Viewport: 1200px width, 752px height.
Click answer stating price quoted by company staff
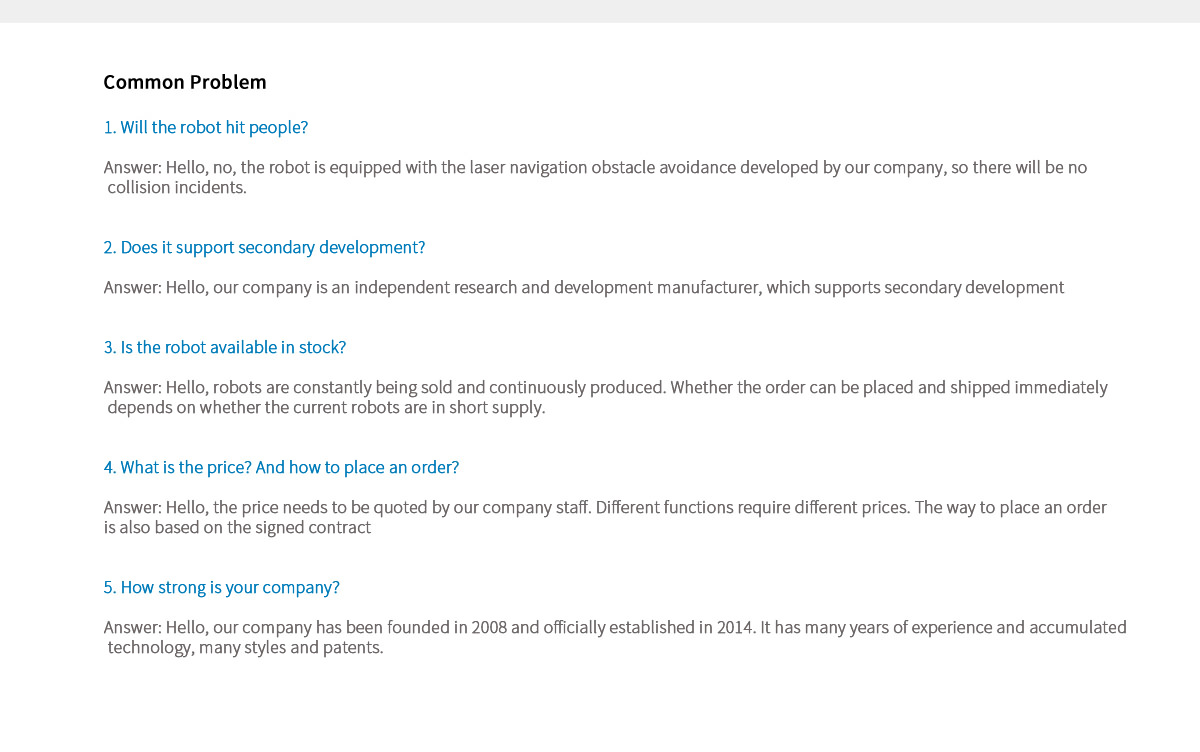click(x=605, y=508)
